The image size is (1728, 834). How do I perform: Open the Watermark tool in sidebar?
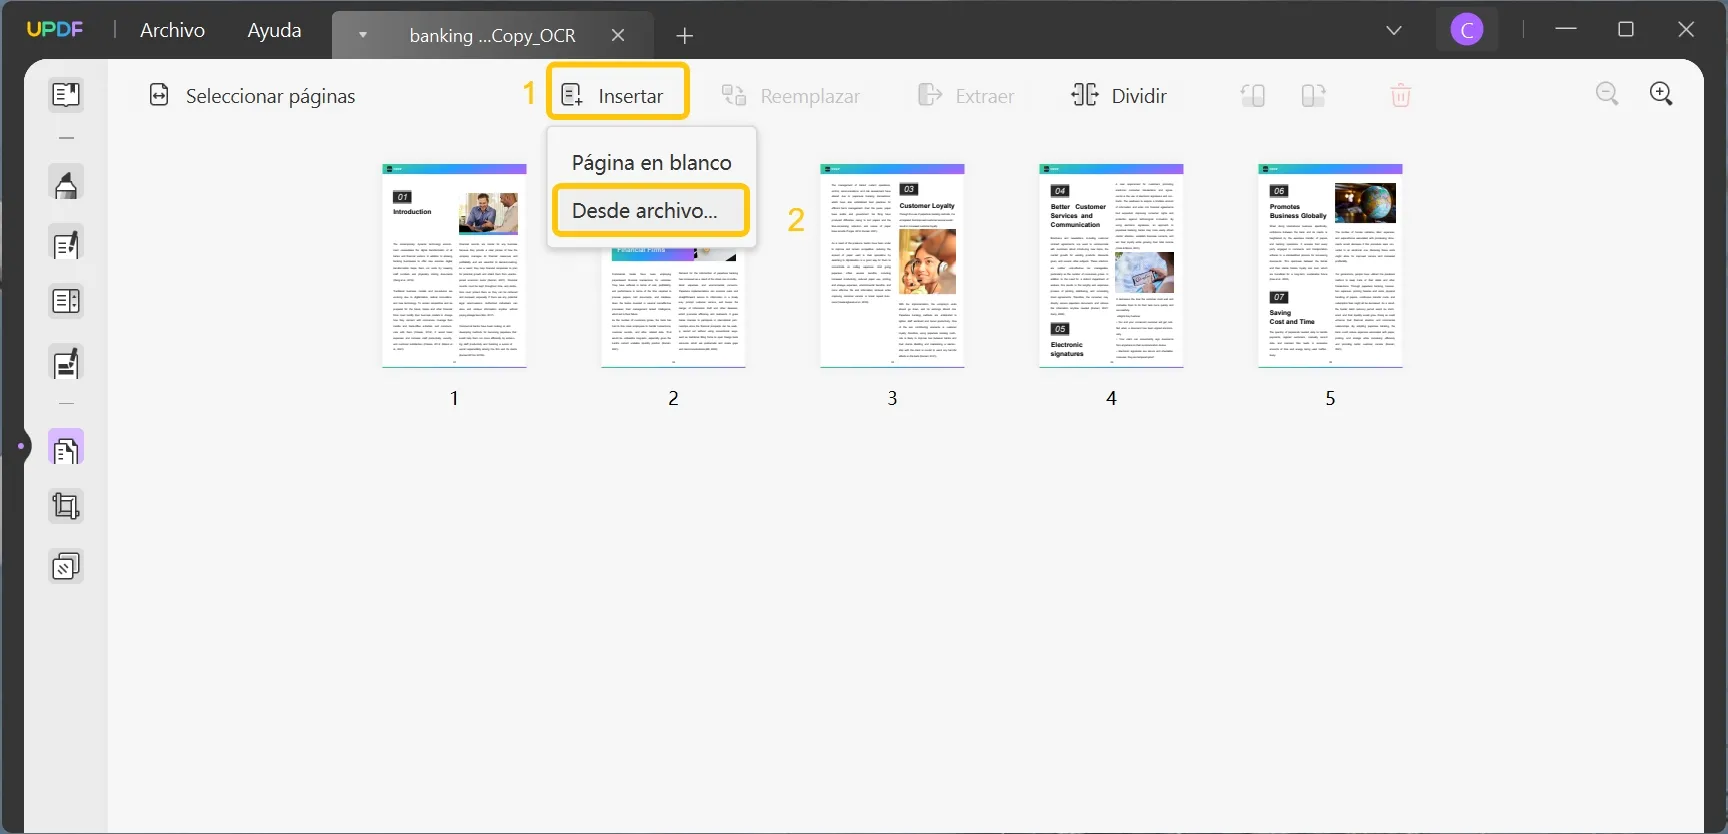(x=66, y=567)
